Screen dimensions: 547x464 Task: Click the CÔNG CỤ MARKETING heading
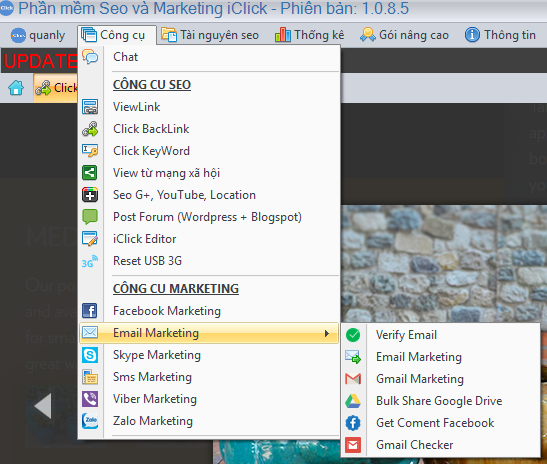point(176,289)
